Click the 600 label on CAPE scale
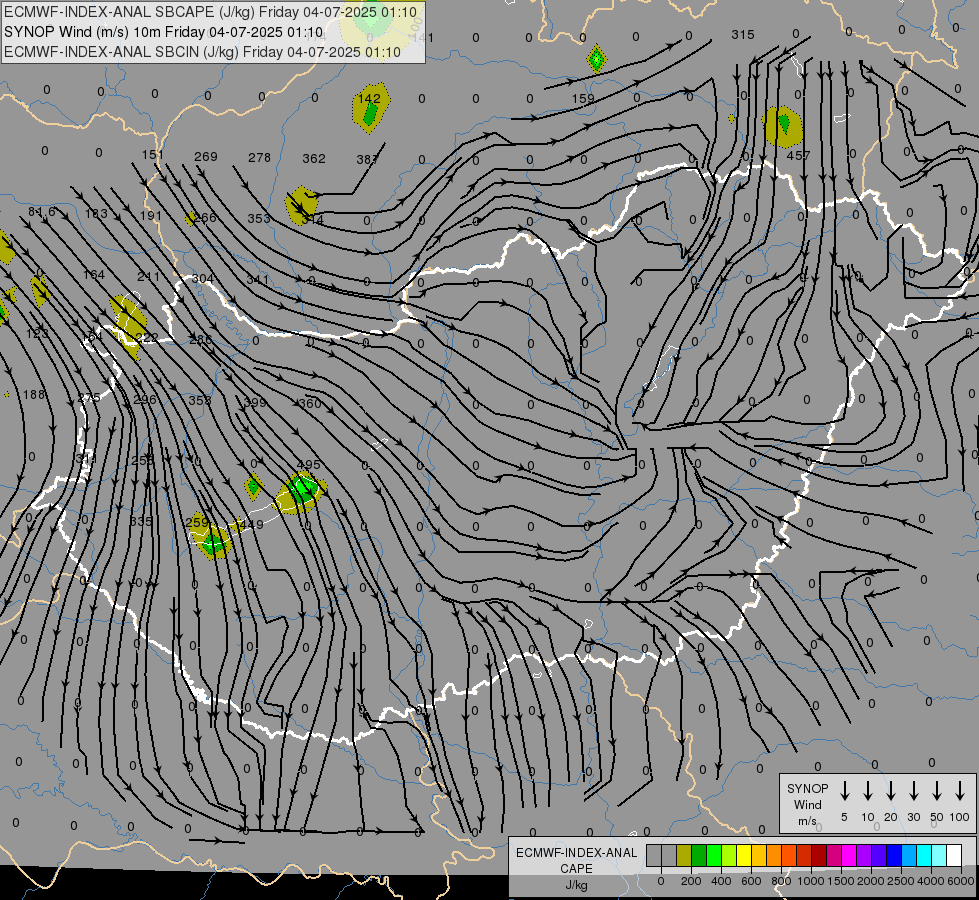The height and width of the screenshot is (900, 979). pyautogui.click(x=751, y=881)
